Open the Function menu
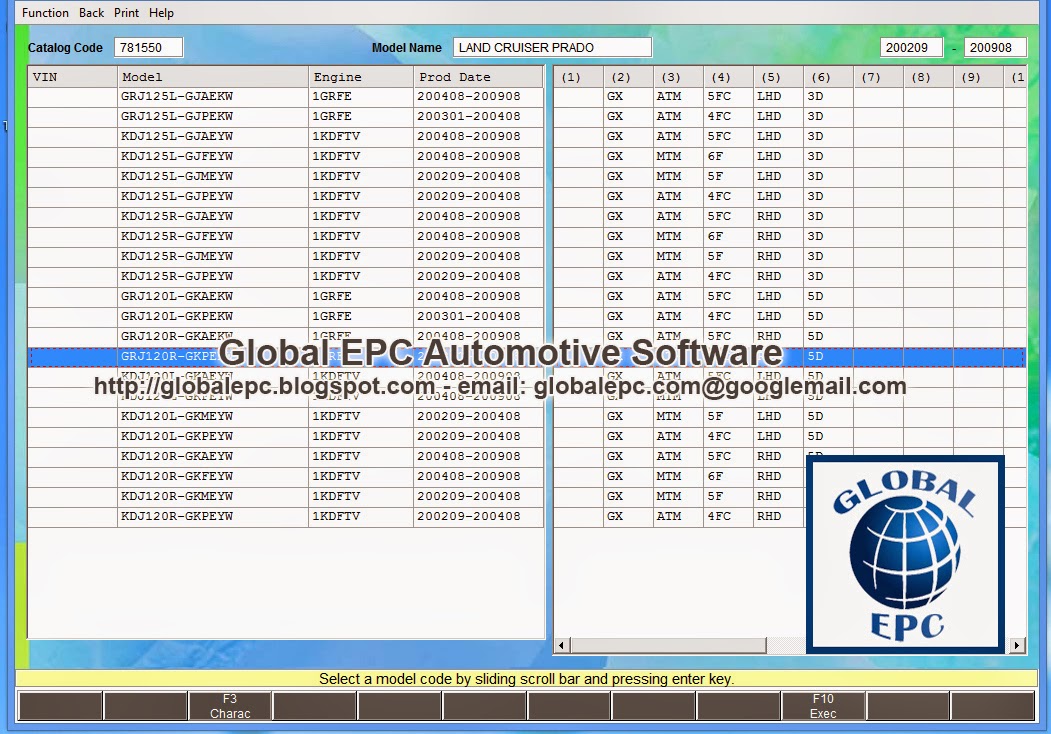1051x734 pixels. pos(45,13)
